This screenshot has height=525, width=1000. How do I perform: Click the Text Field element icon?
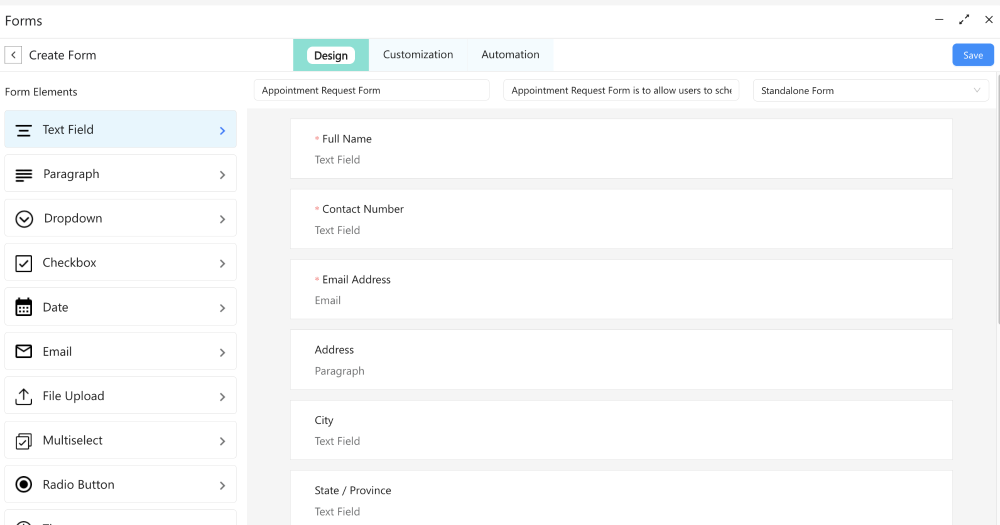click(x=24, y=130)
